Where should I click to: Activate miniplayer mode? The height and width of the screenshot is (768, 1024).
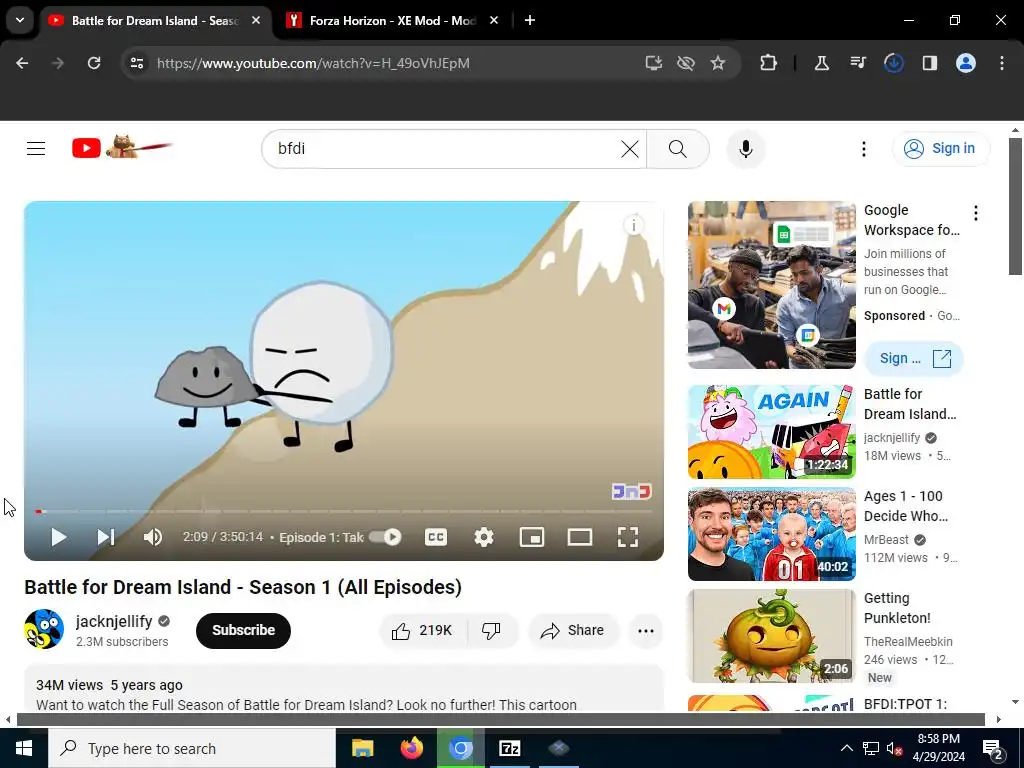click(x=532, y=537)
